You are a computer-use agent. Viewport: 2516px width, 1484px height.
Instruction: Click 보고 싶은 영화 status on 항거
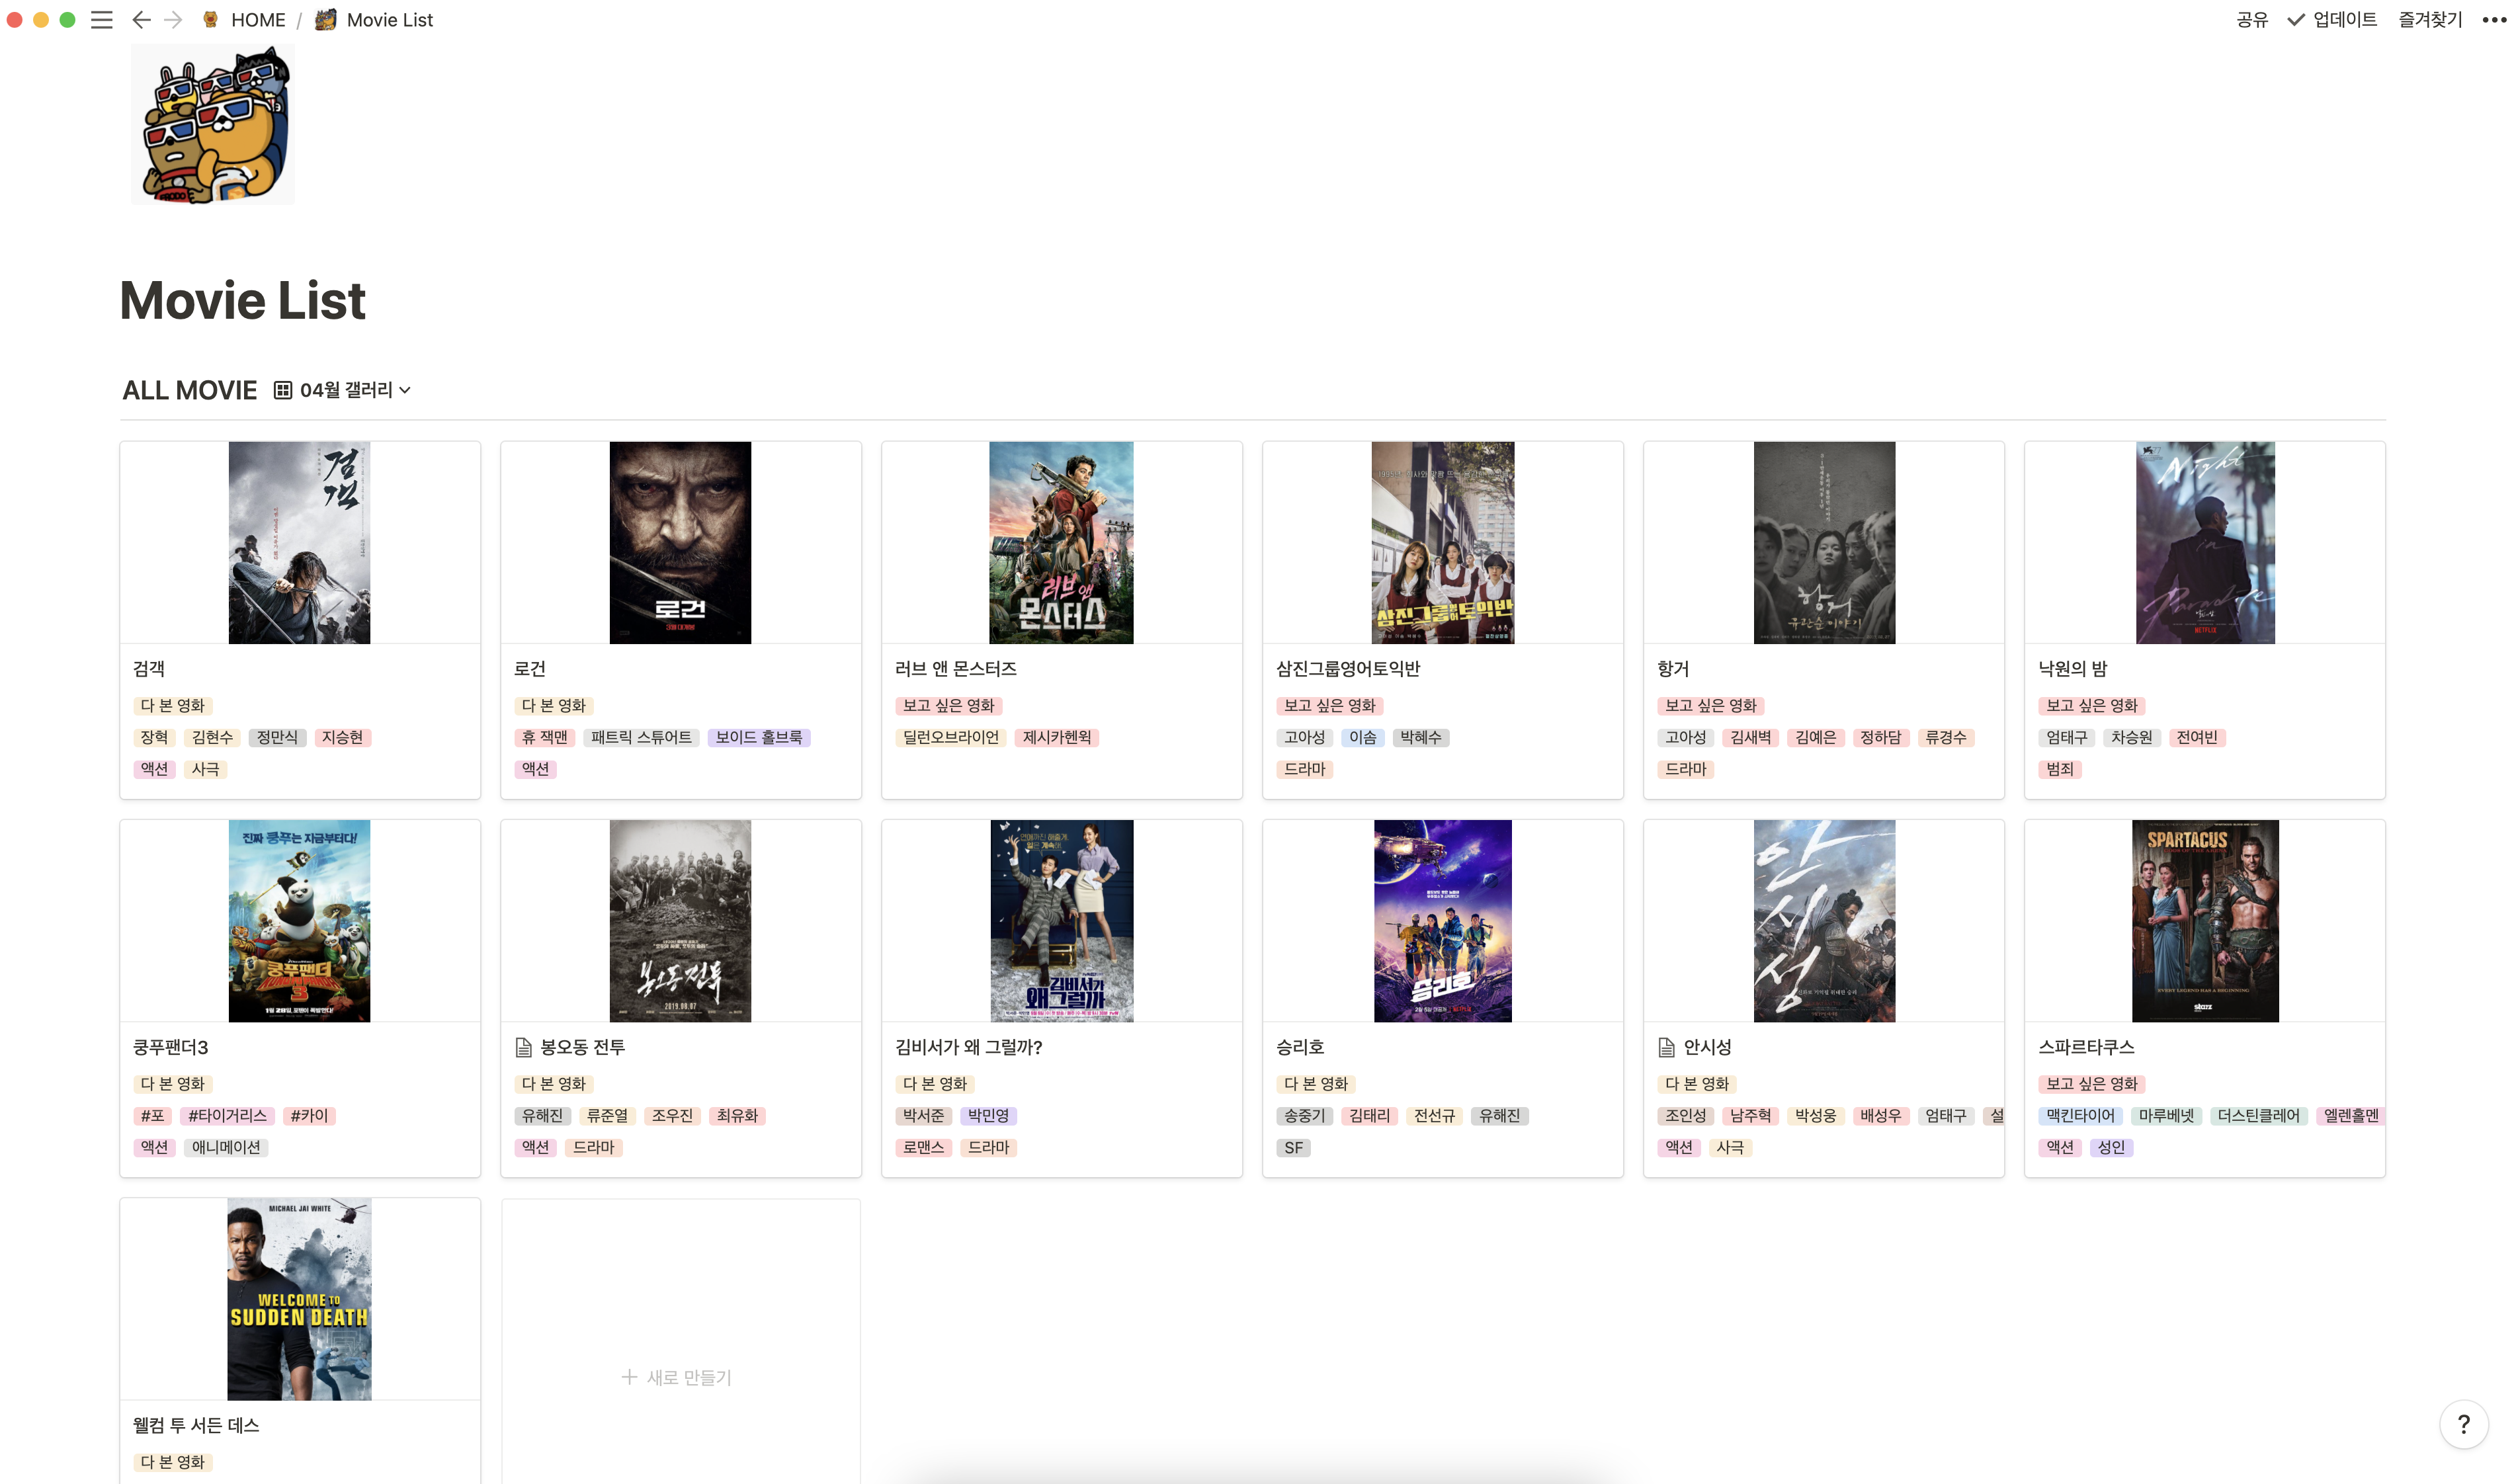1710,705
